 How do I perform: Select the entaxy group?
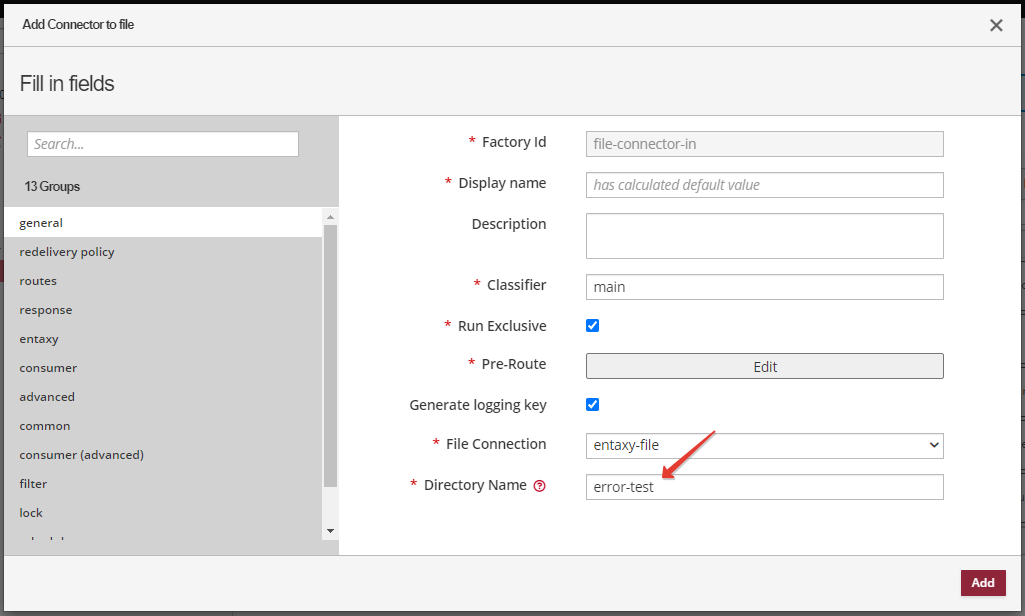pyautogui.click(x=39, y=339)
